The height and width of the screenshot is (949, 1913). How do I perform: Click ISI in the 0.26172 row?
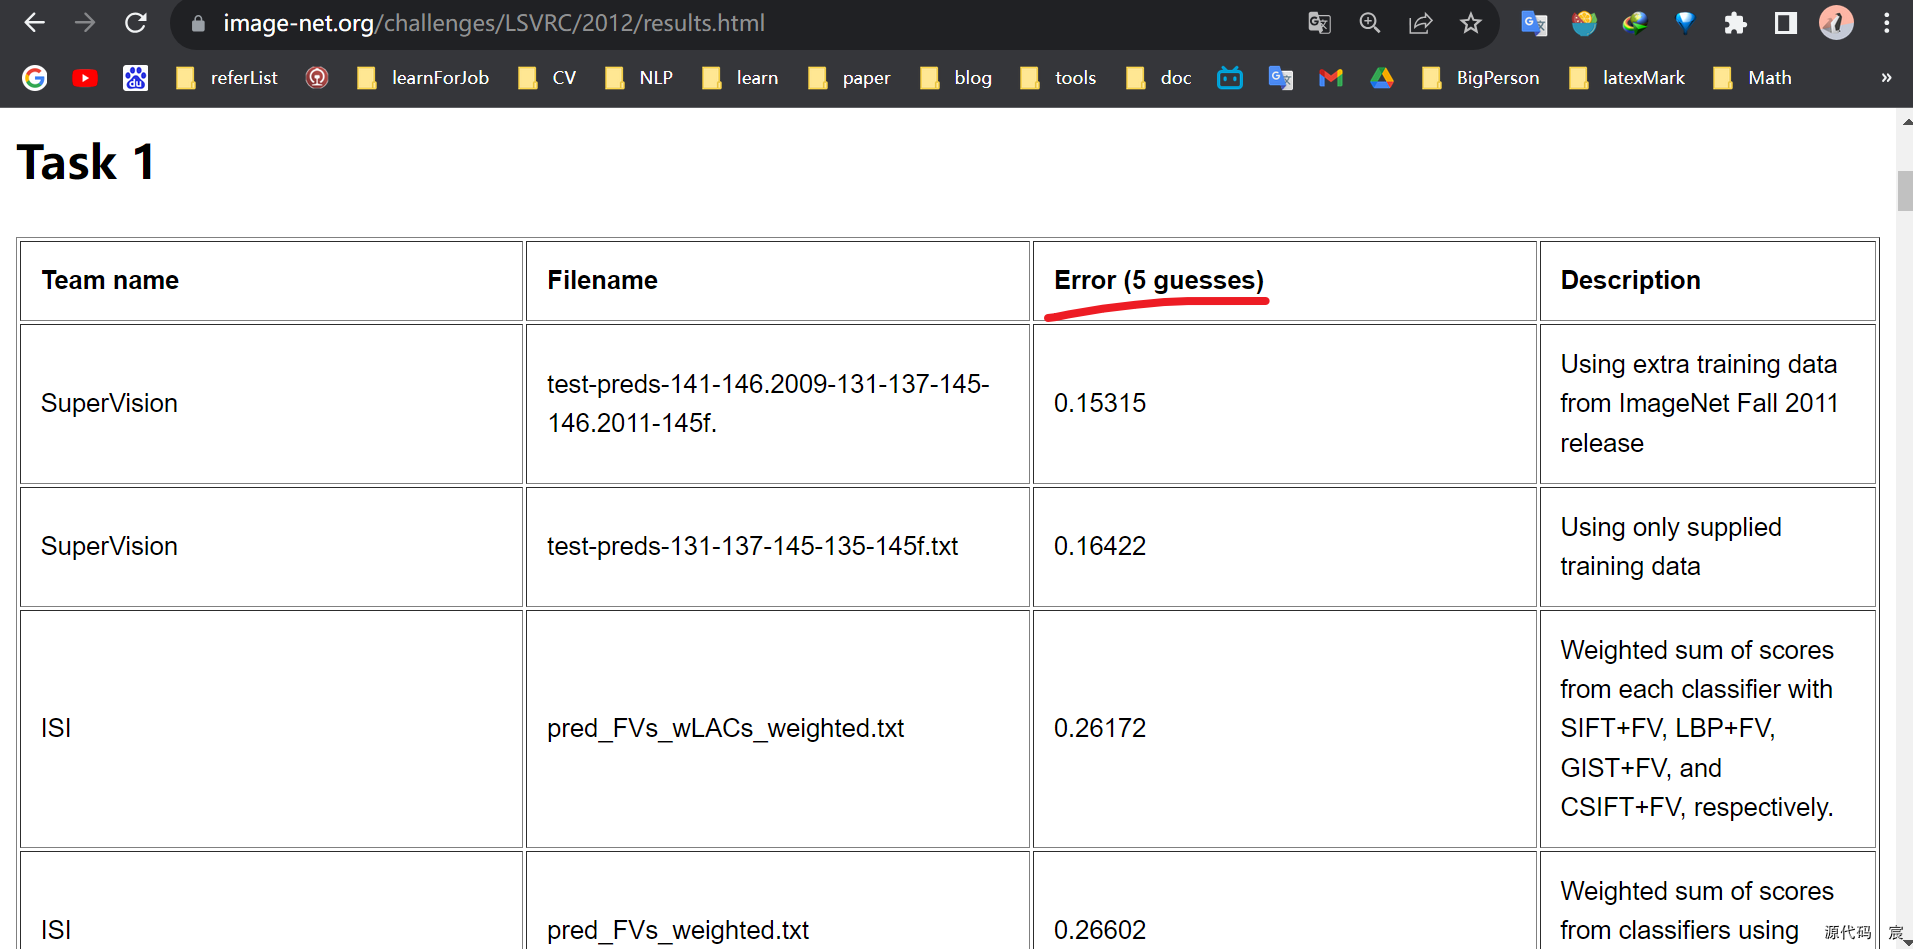tap(56, 728)
